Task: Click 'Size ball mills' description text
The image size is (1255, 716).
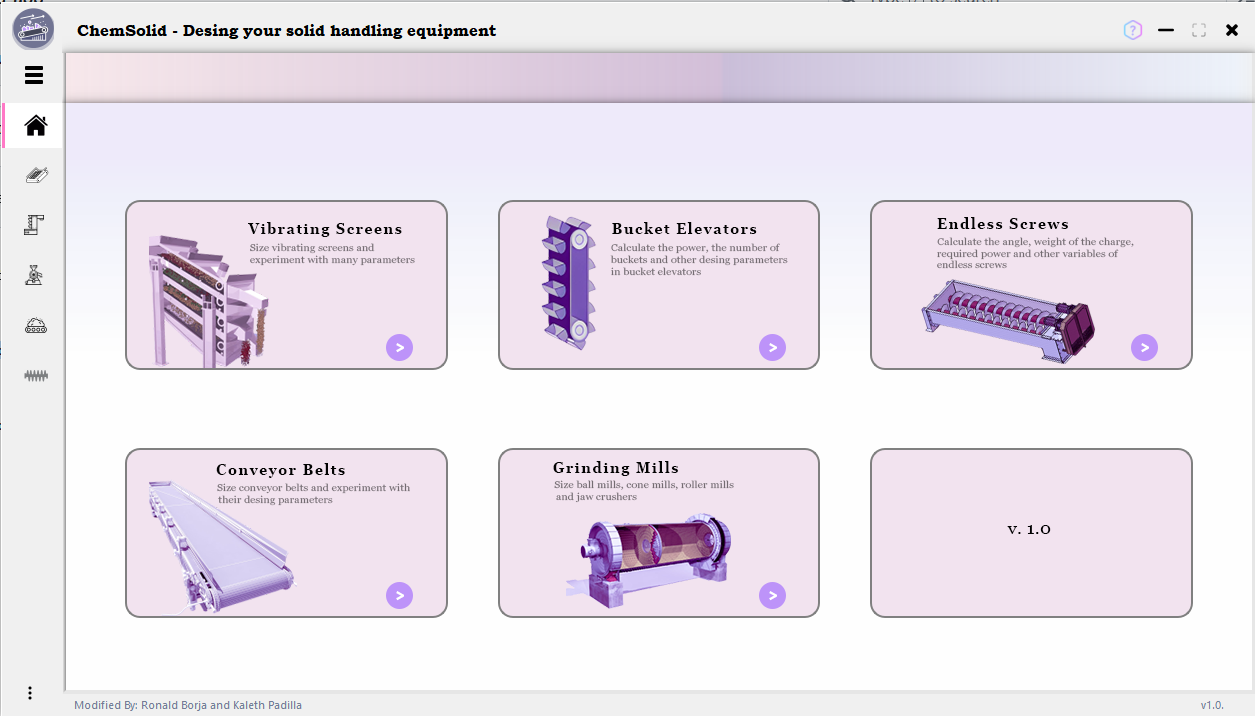Action: (x=644, y=490)
